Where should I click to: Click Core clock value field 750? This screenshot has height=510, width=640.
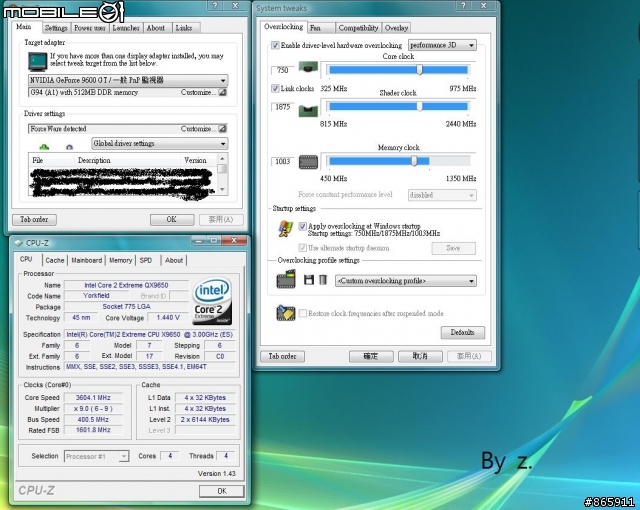[x=282, y=70]
